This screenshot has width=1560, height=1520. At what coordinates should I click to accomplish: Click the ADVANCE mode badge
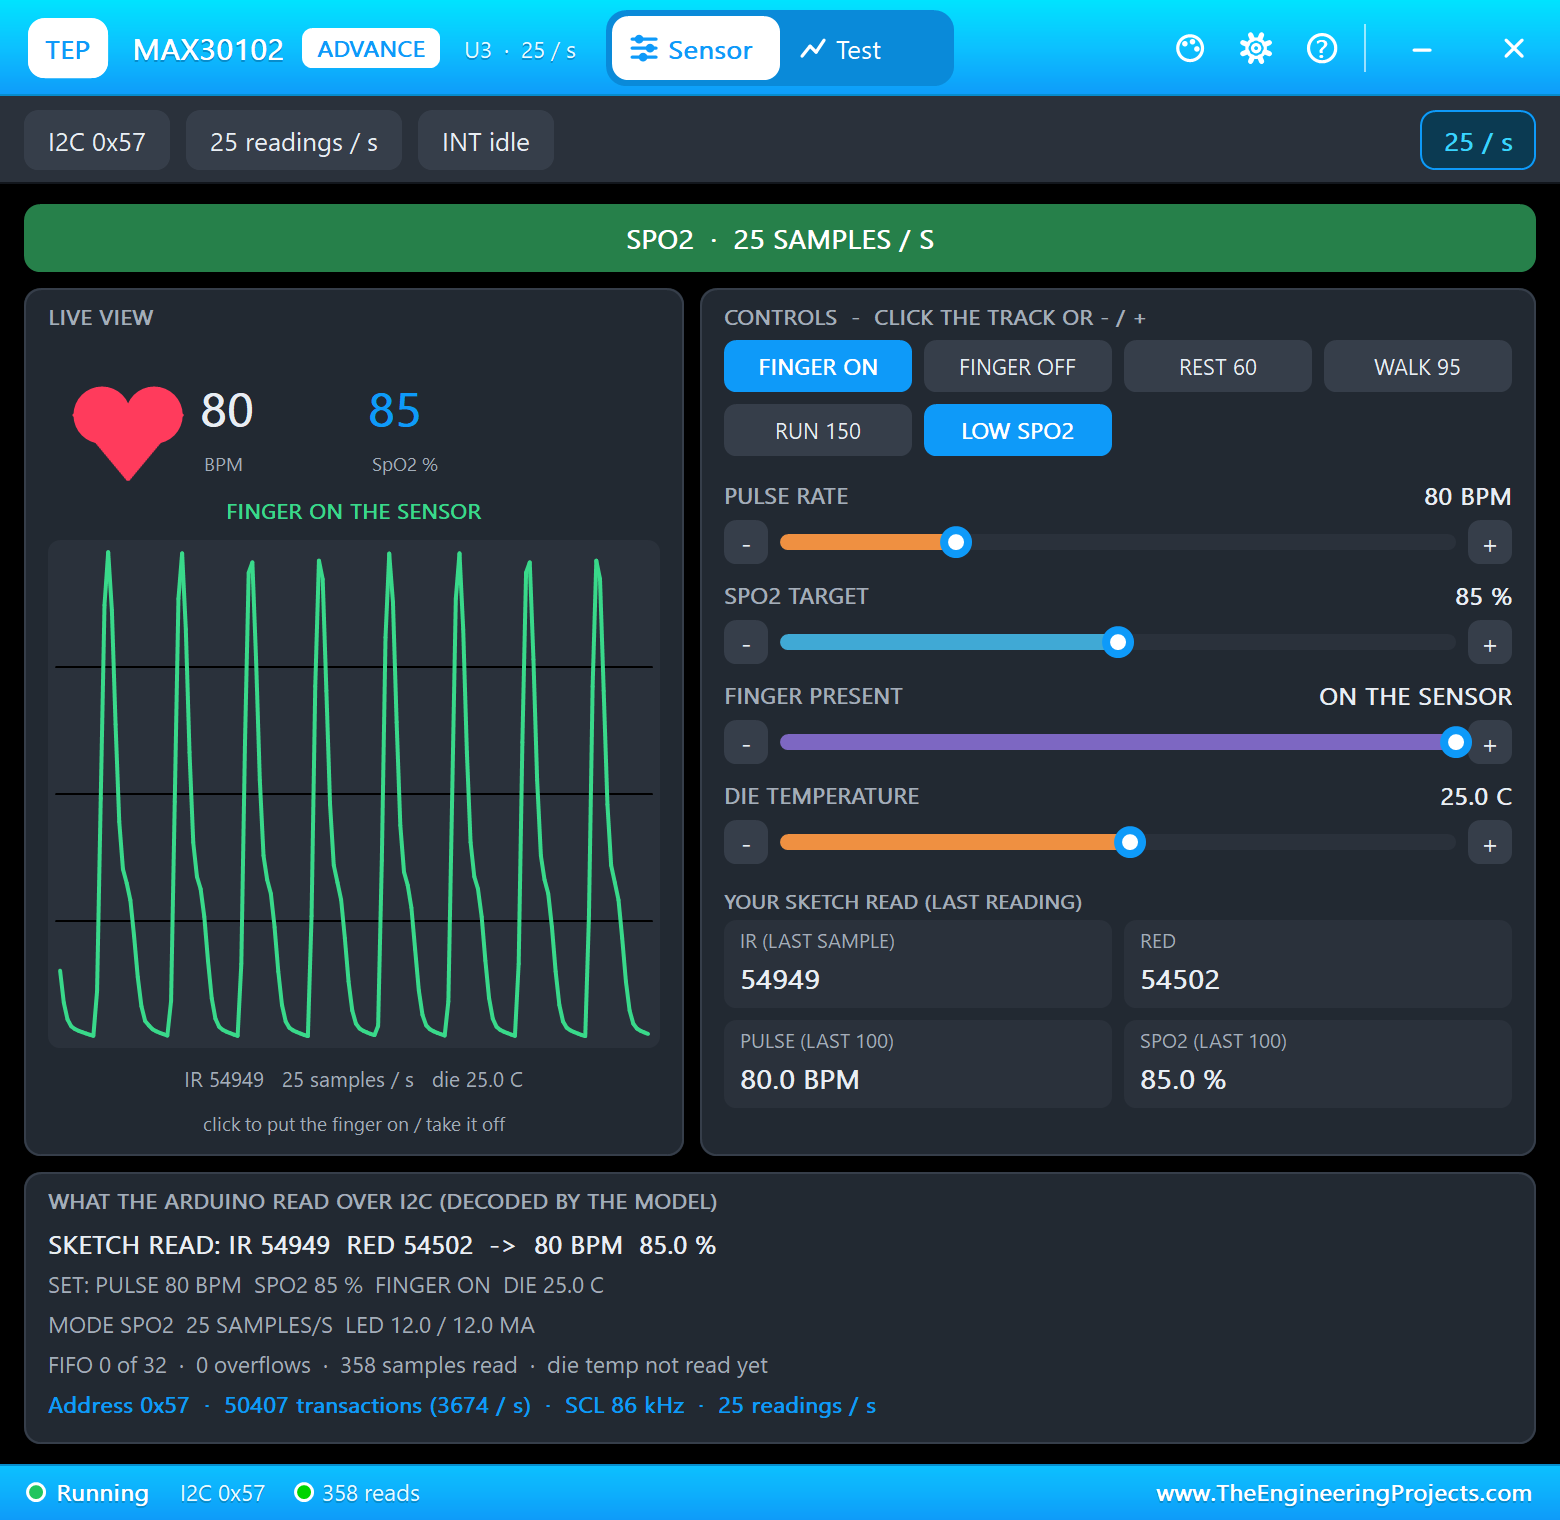371,48
